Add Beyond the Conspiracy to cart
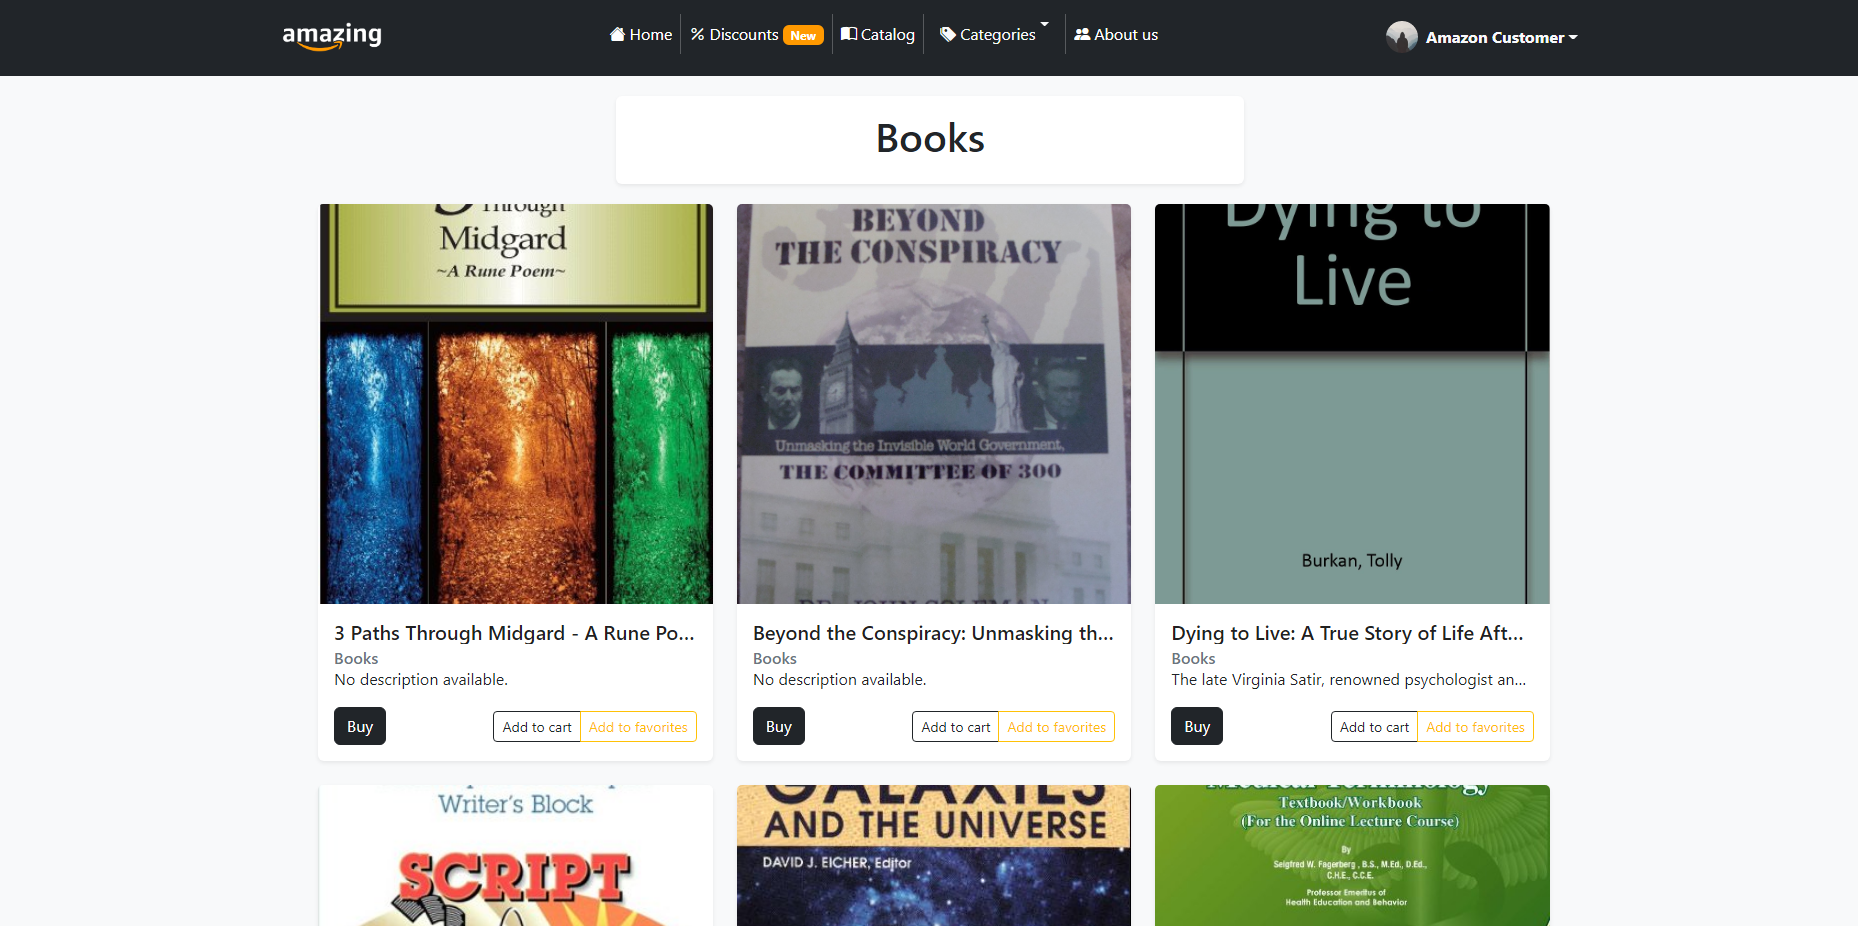This screenshot has width=1858, height=926. coord(956,727)
